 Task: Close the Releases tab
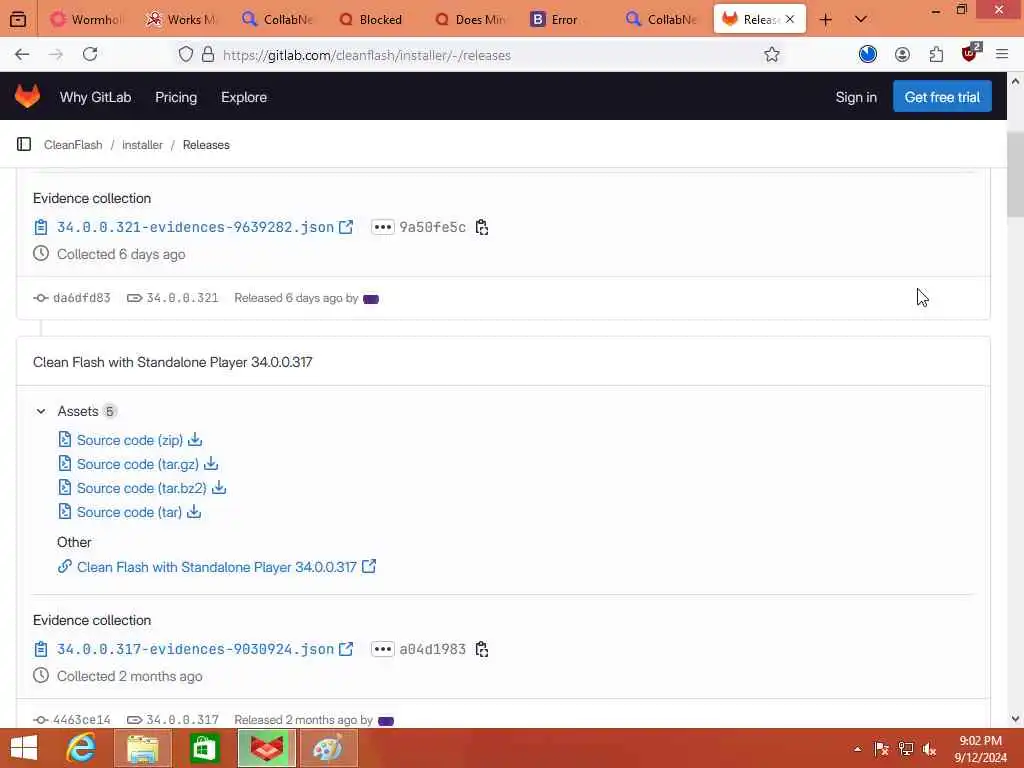pos(790,20)
